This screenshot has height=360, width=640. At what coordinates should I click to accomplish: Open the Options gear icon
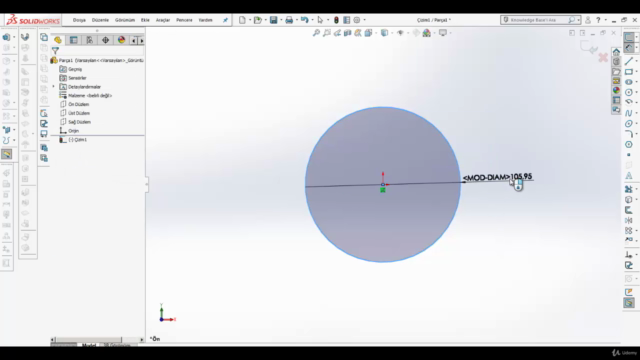pos(357,20)
